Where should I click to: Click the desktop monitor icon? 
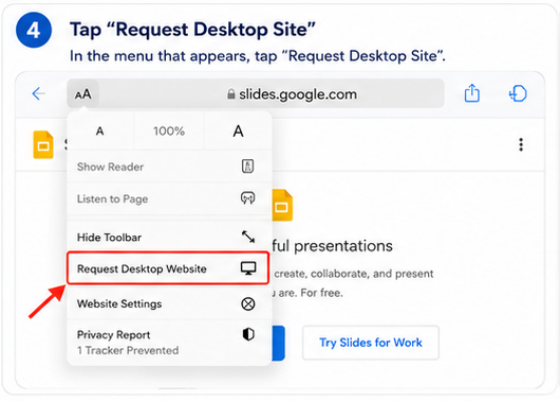coord(248,268)
